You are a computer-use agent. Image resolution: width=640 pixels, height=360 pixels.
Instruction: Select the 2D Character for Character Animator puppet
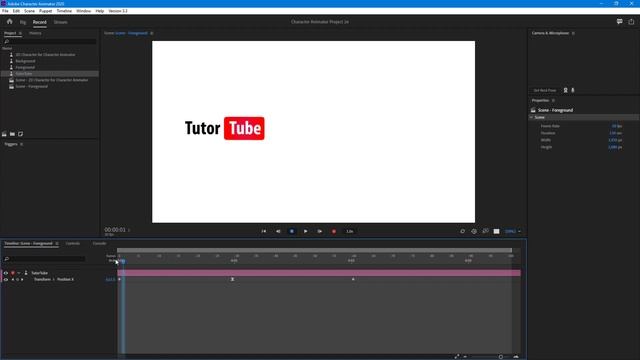(x=45, y=55)
